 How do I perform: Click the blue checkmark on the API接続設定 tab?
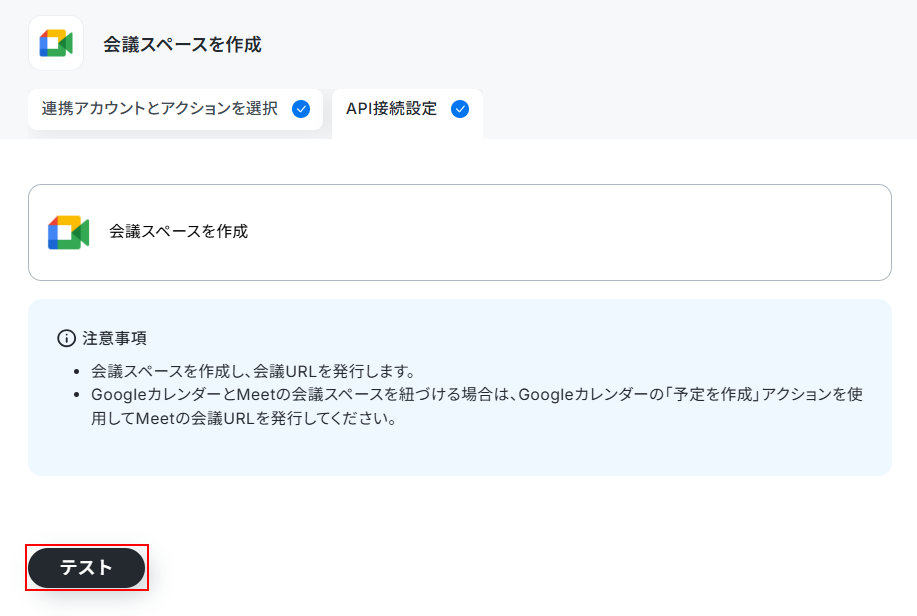click(x=460, y=109)
